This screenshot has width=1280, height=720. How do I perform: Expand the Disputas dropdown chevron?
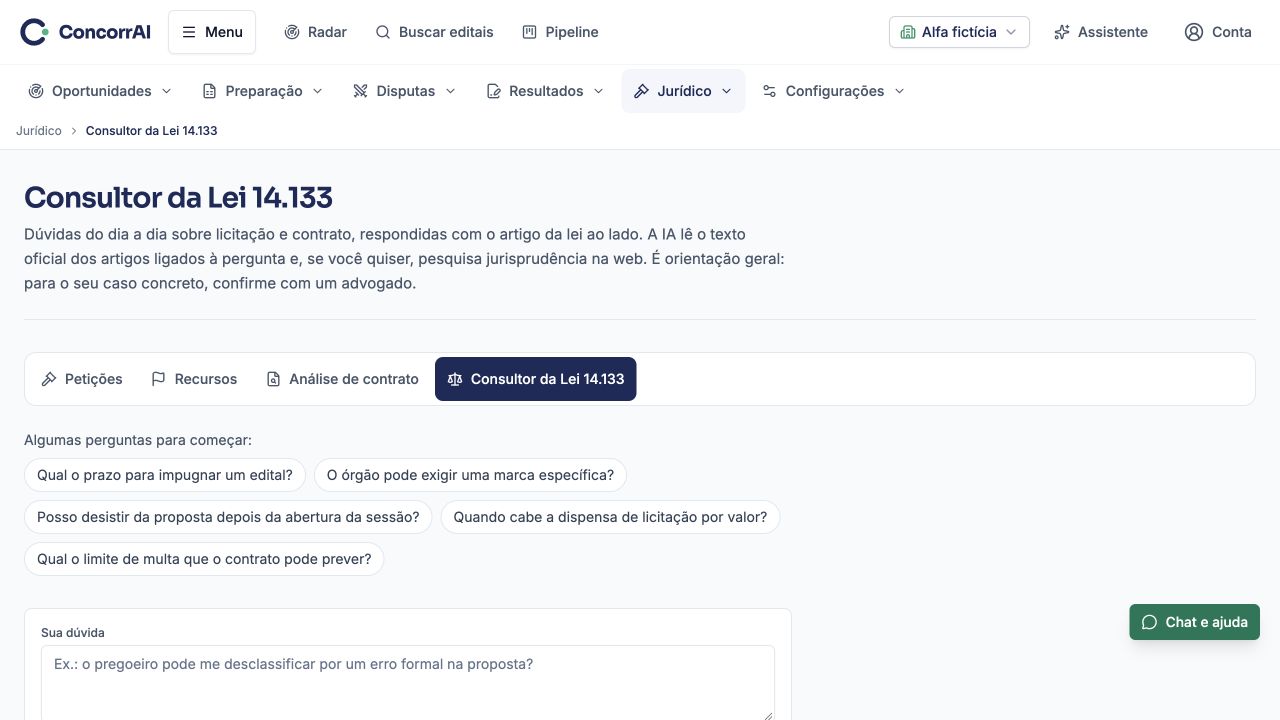tap(450, 91)
